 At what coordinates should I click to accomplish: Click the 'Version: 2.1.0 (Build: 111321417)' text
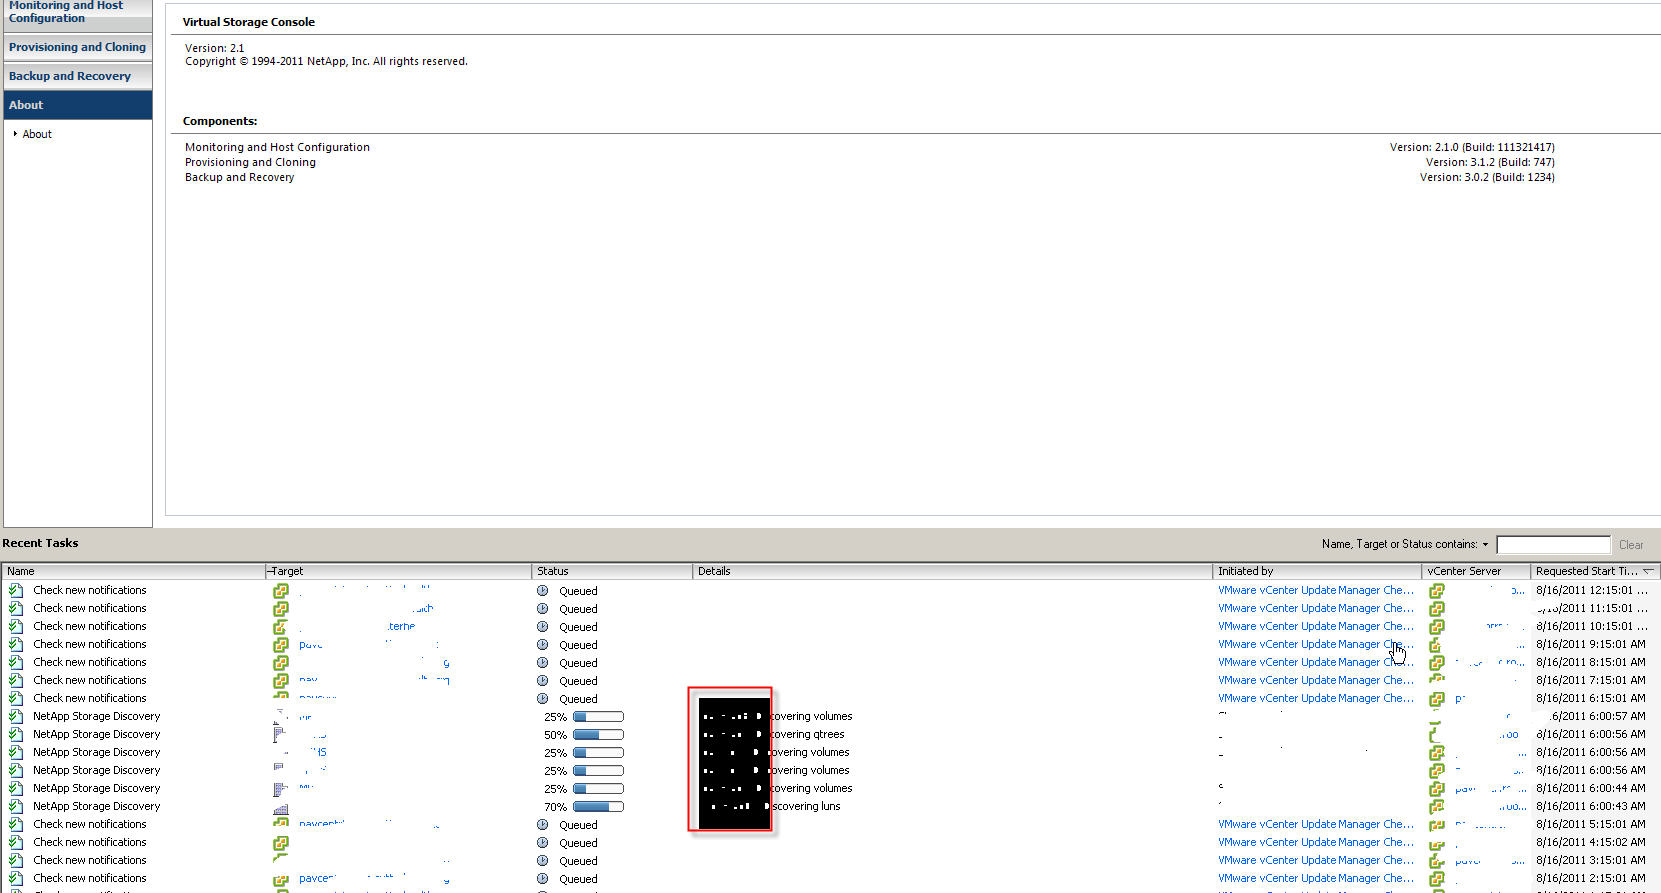point(1472,147)
